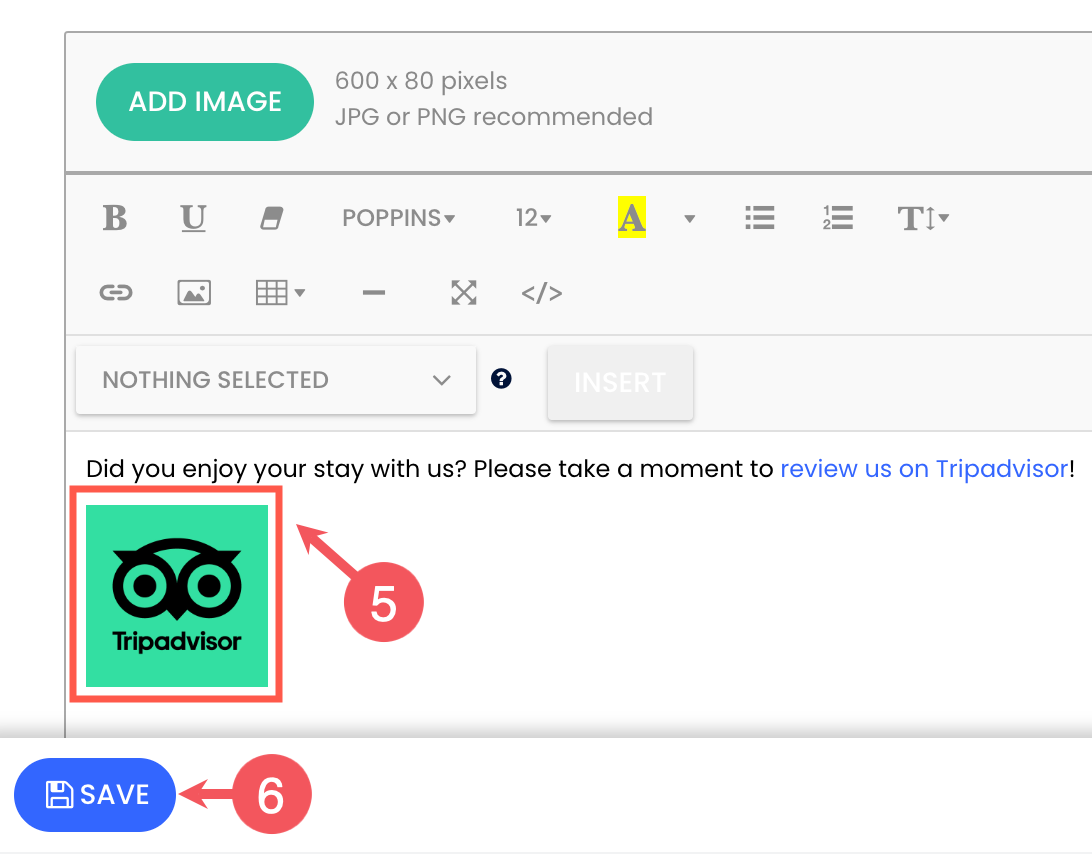Apply the yellow highlight text color
The width and height of the screenshot is (1092, 854).
coord(632,218)
